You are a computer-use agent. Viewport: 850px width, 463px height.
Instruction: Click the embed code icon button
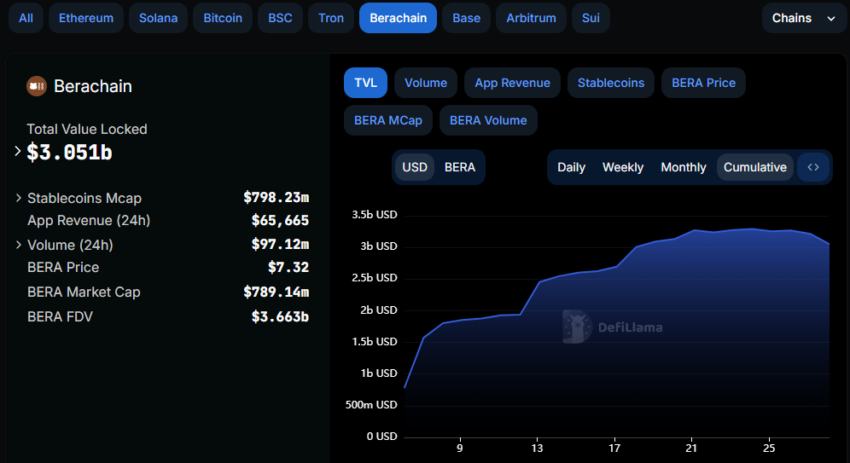tap(813, 167)
